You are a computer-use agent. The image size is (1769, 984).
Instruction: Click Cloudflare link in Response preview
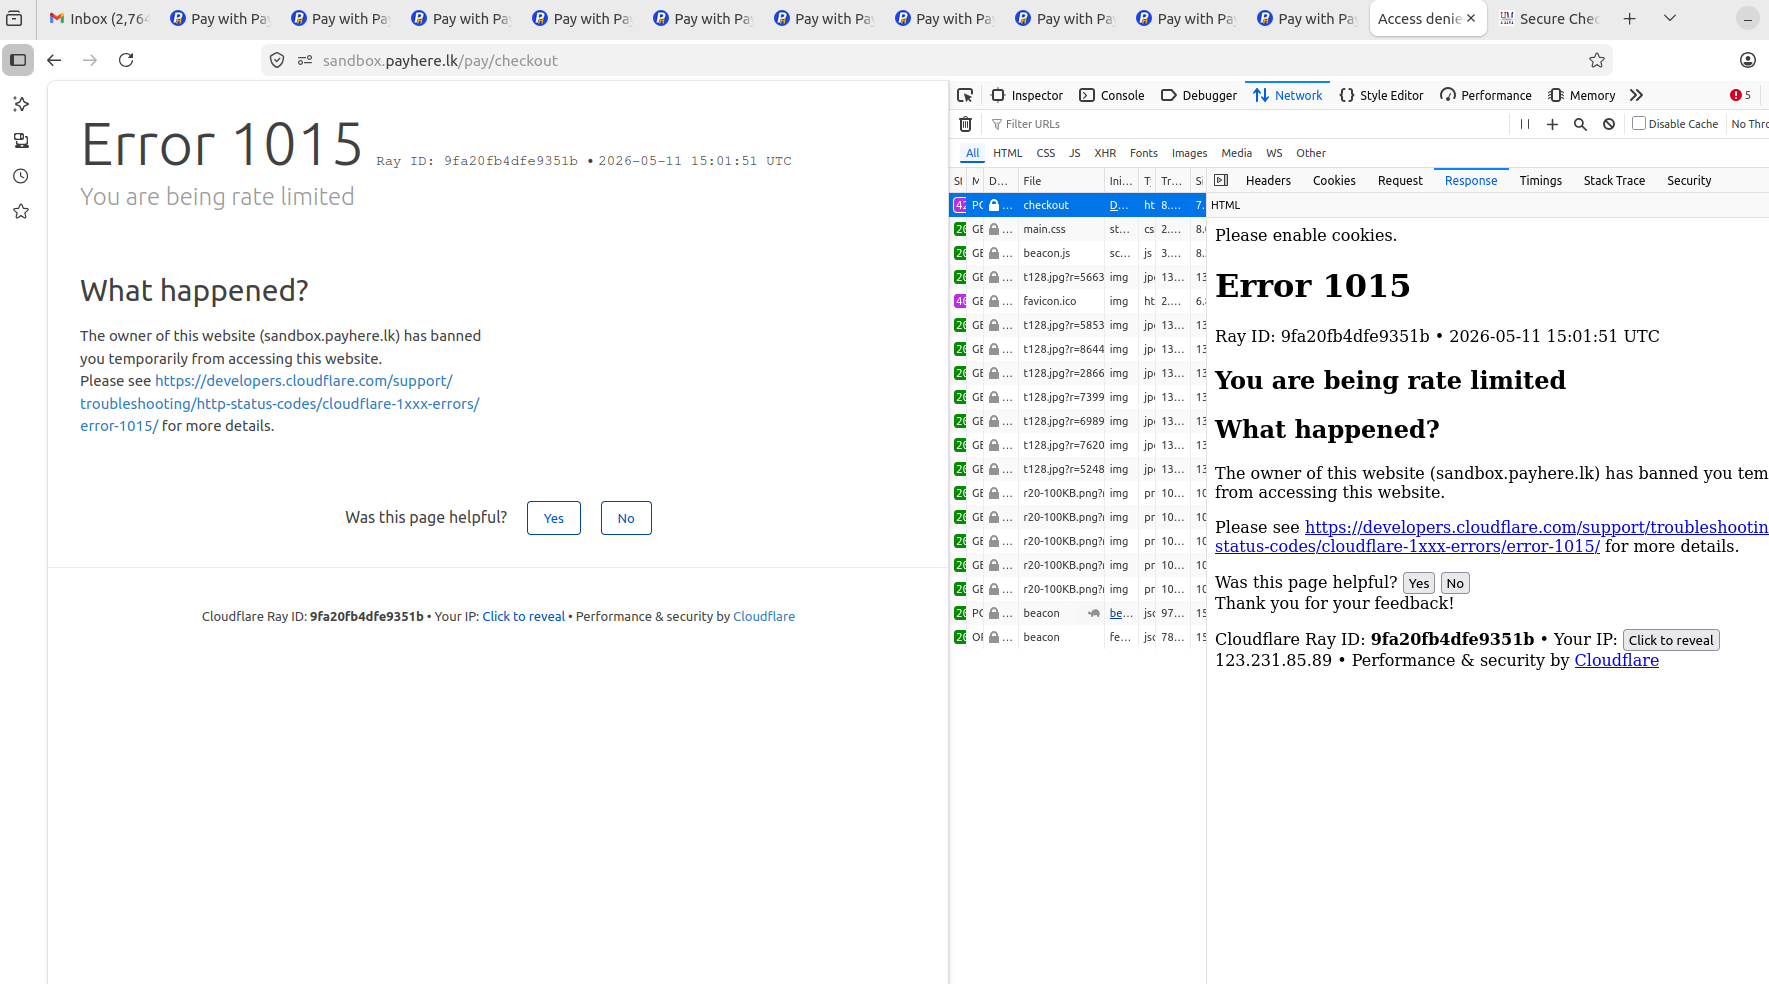coord(1616,660)
